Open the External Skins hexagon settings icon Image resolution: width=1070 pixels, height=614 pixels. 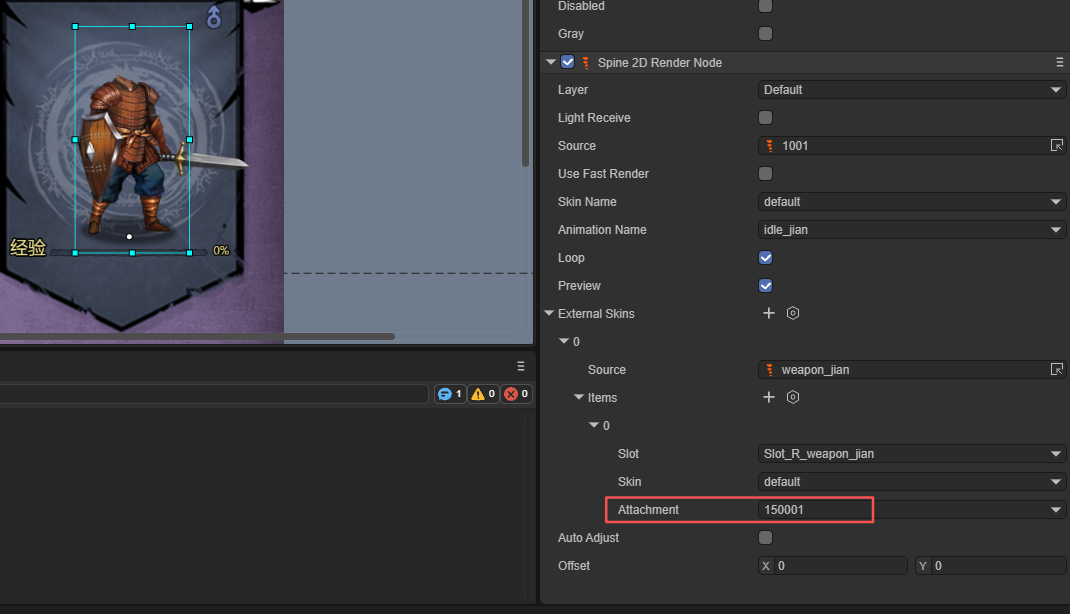[793, 313]
